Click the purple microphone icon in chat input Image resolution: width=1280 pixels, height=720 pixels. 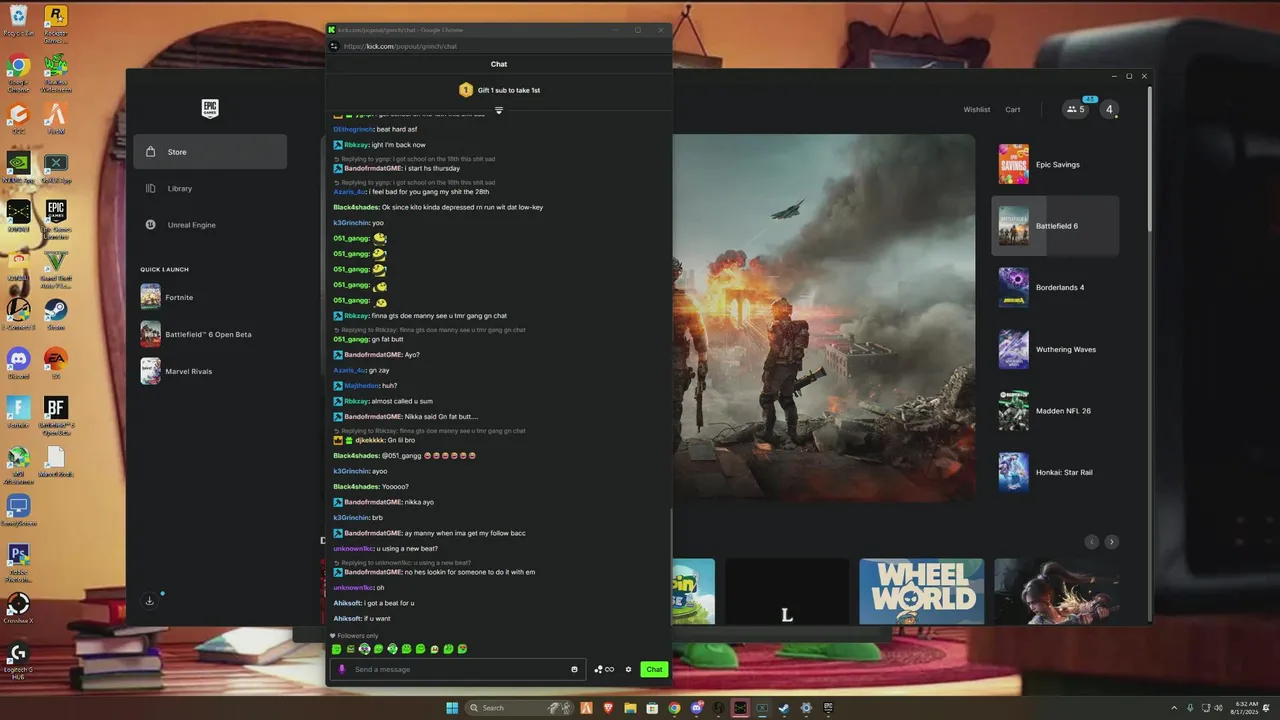click(x=342, y=669)
